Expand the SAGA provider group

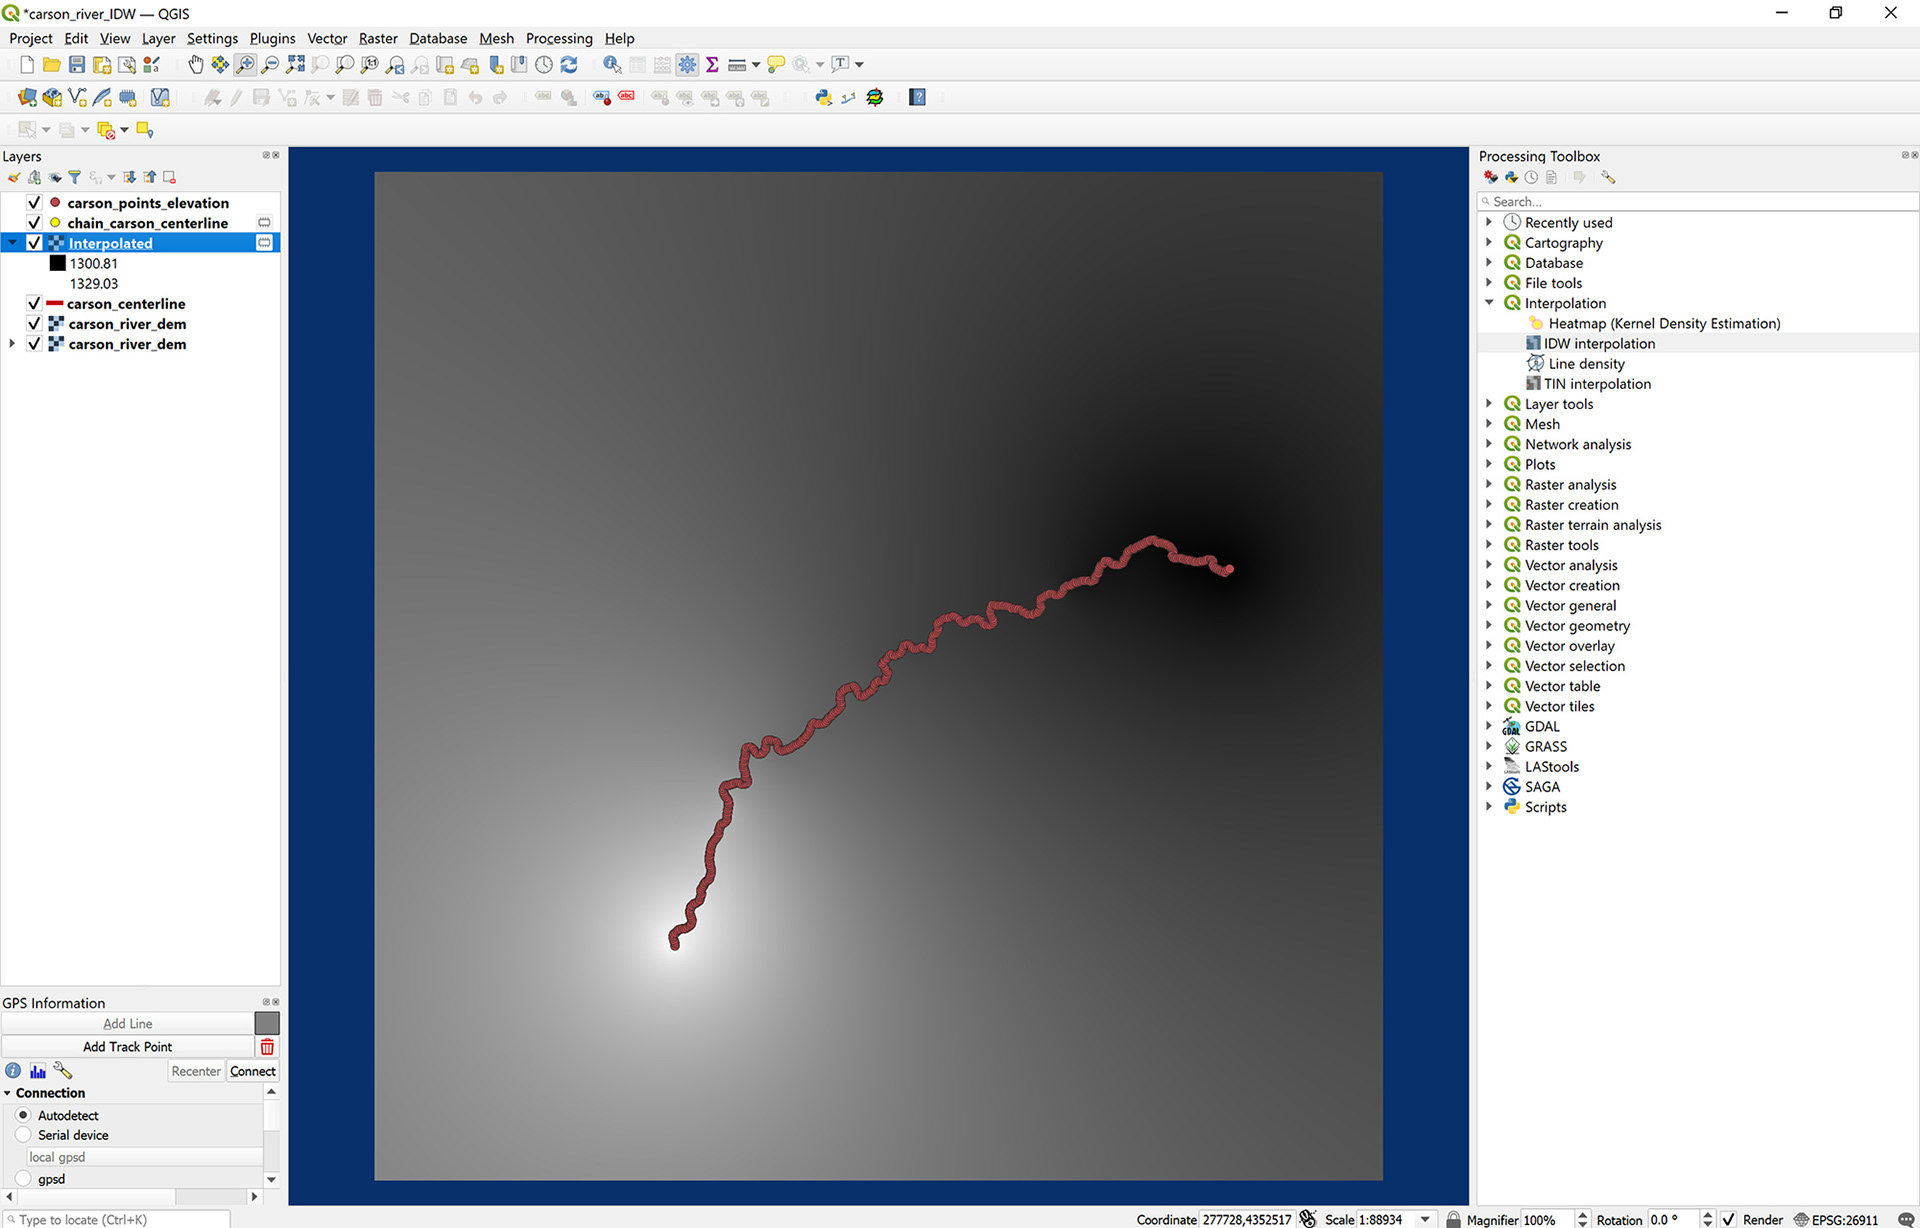(1489, 787)
